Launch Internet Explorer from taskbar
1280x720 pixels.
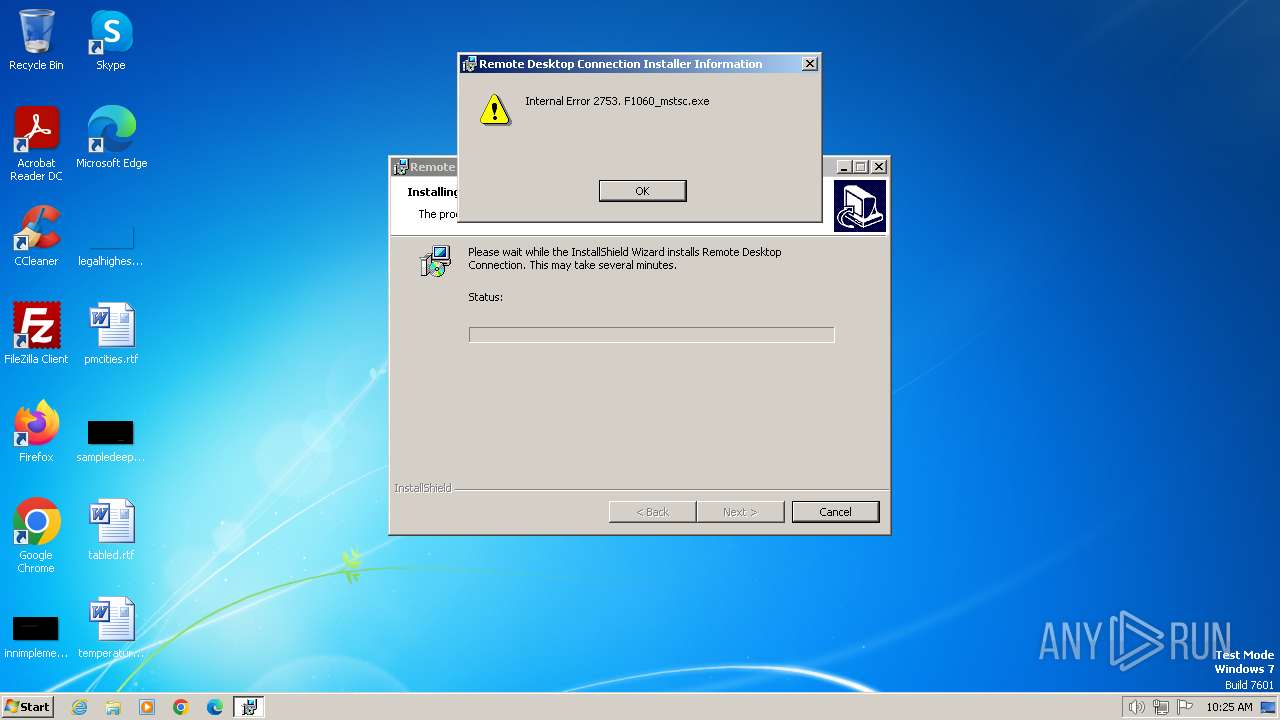79,707
